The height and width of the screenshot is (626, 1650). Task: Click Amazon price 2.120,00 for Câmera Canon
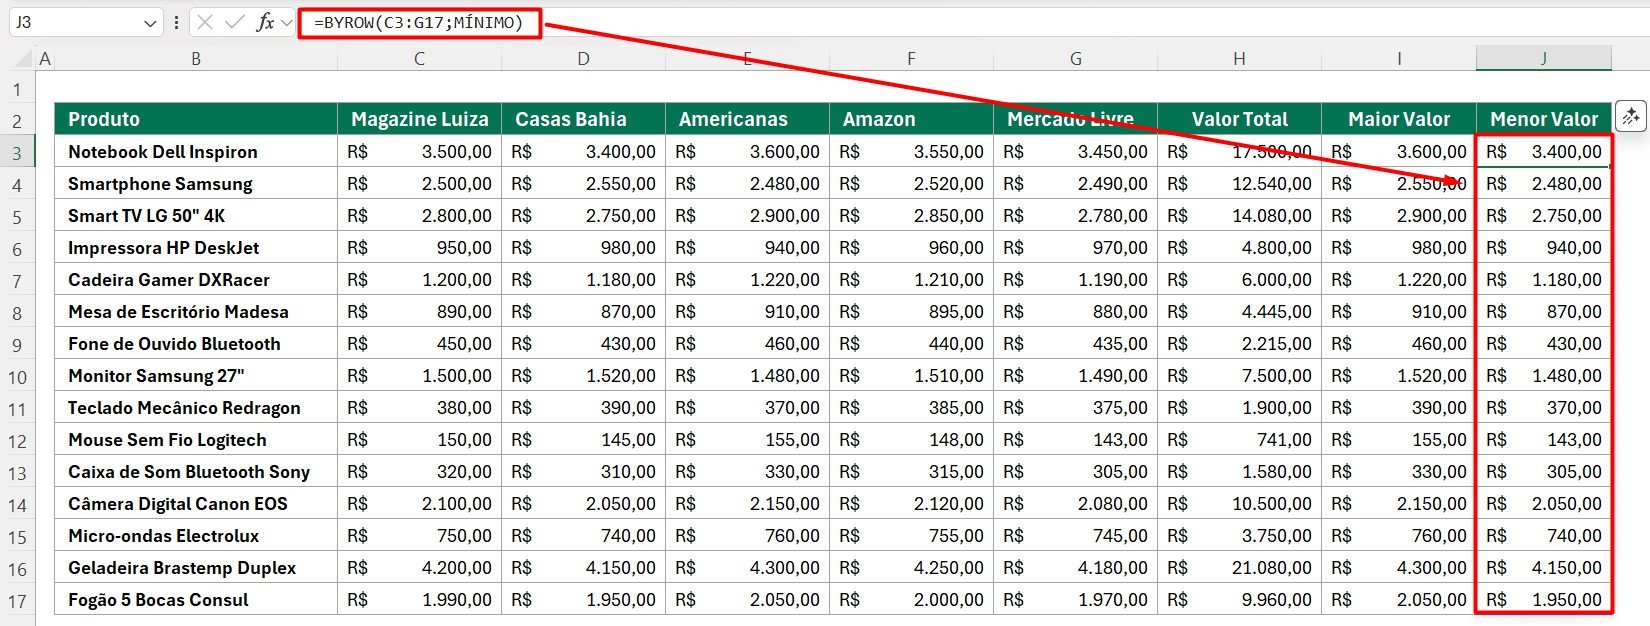[x=911, y=503]
